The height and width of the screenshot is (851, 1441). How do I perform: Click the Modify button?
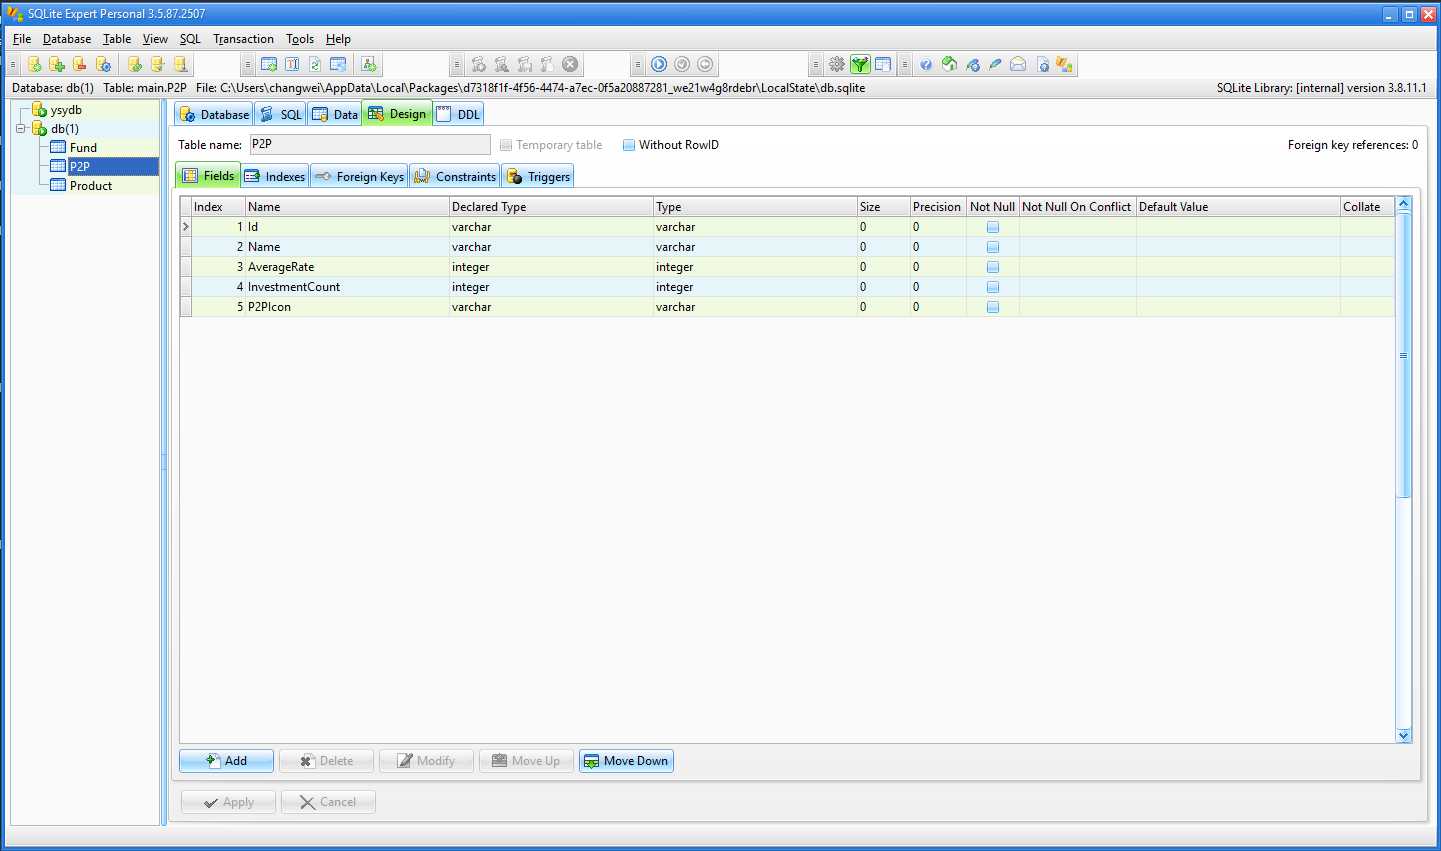[x=426, y=761]
